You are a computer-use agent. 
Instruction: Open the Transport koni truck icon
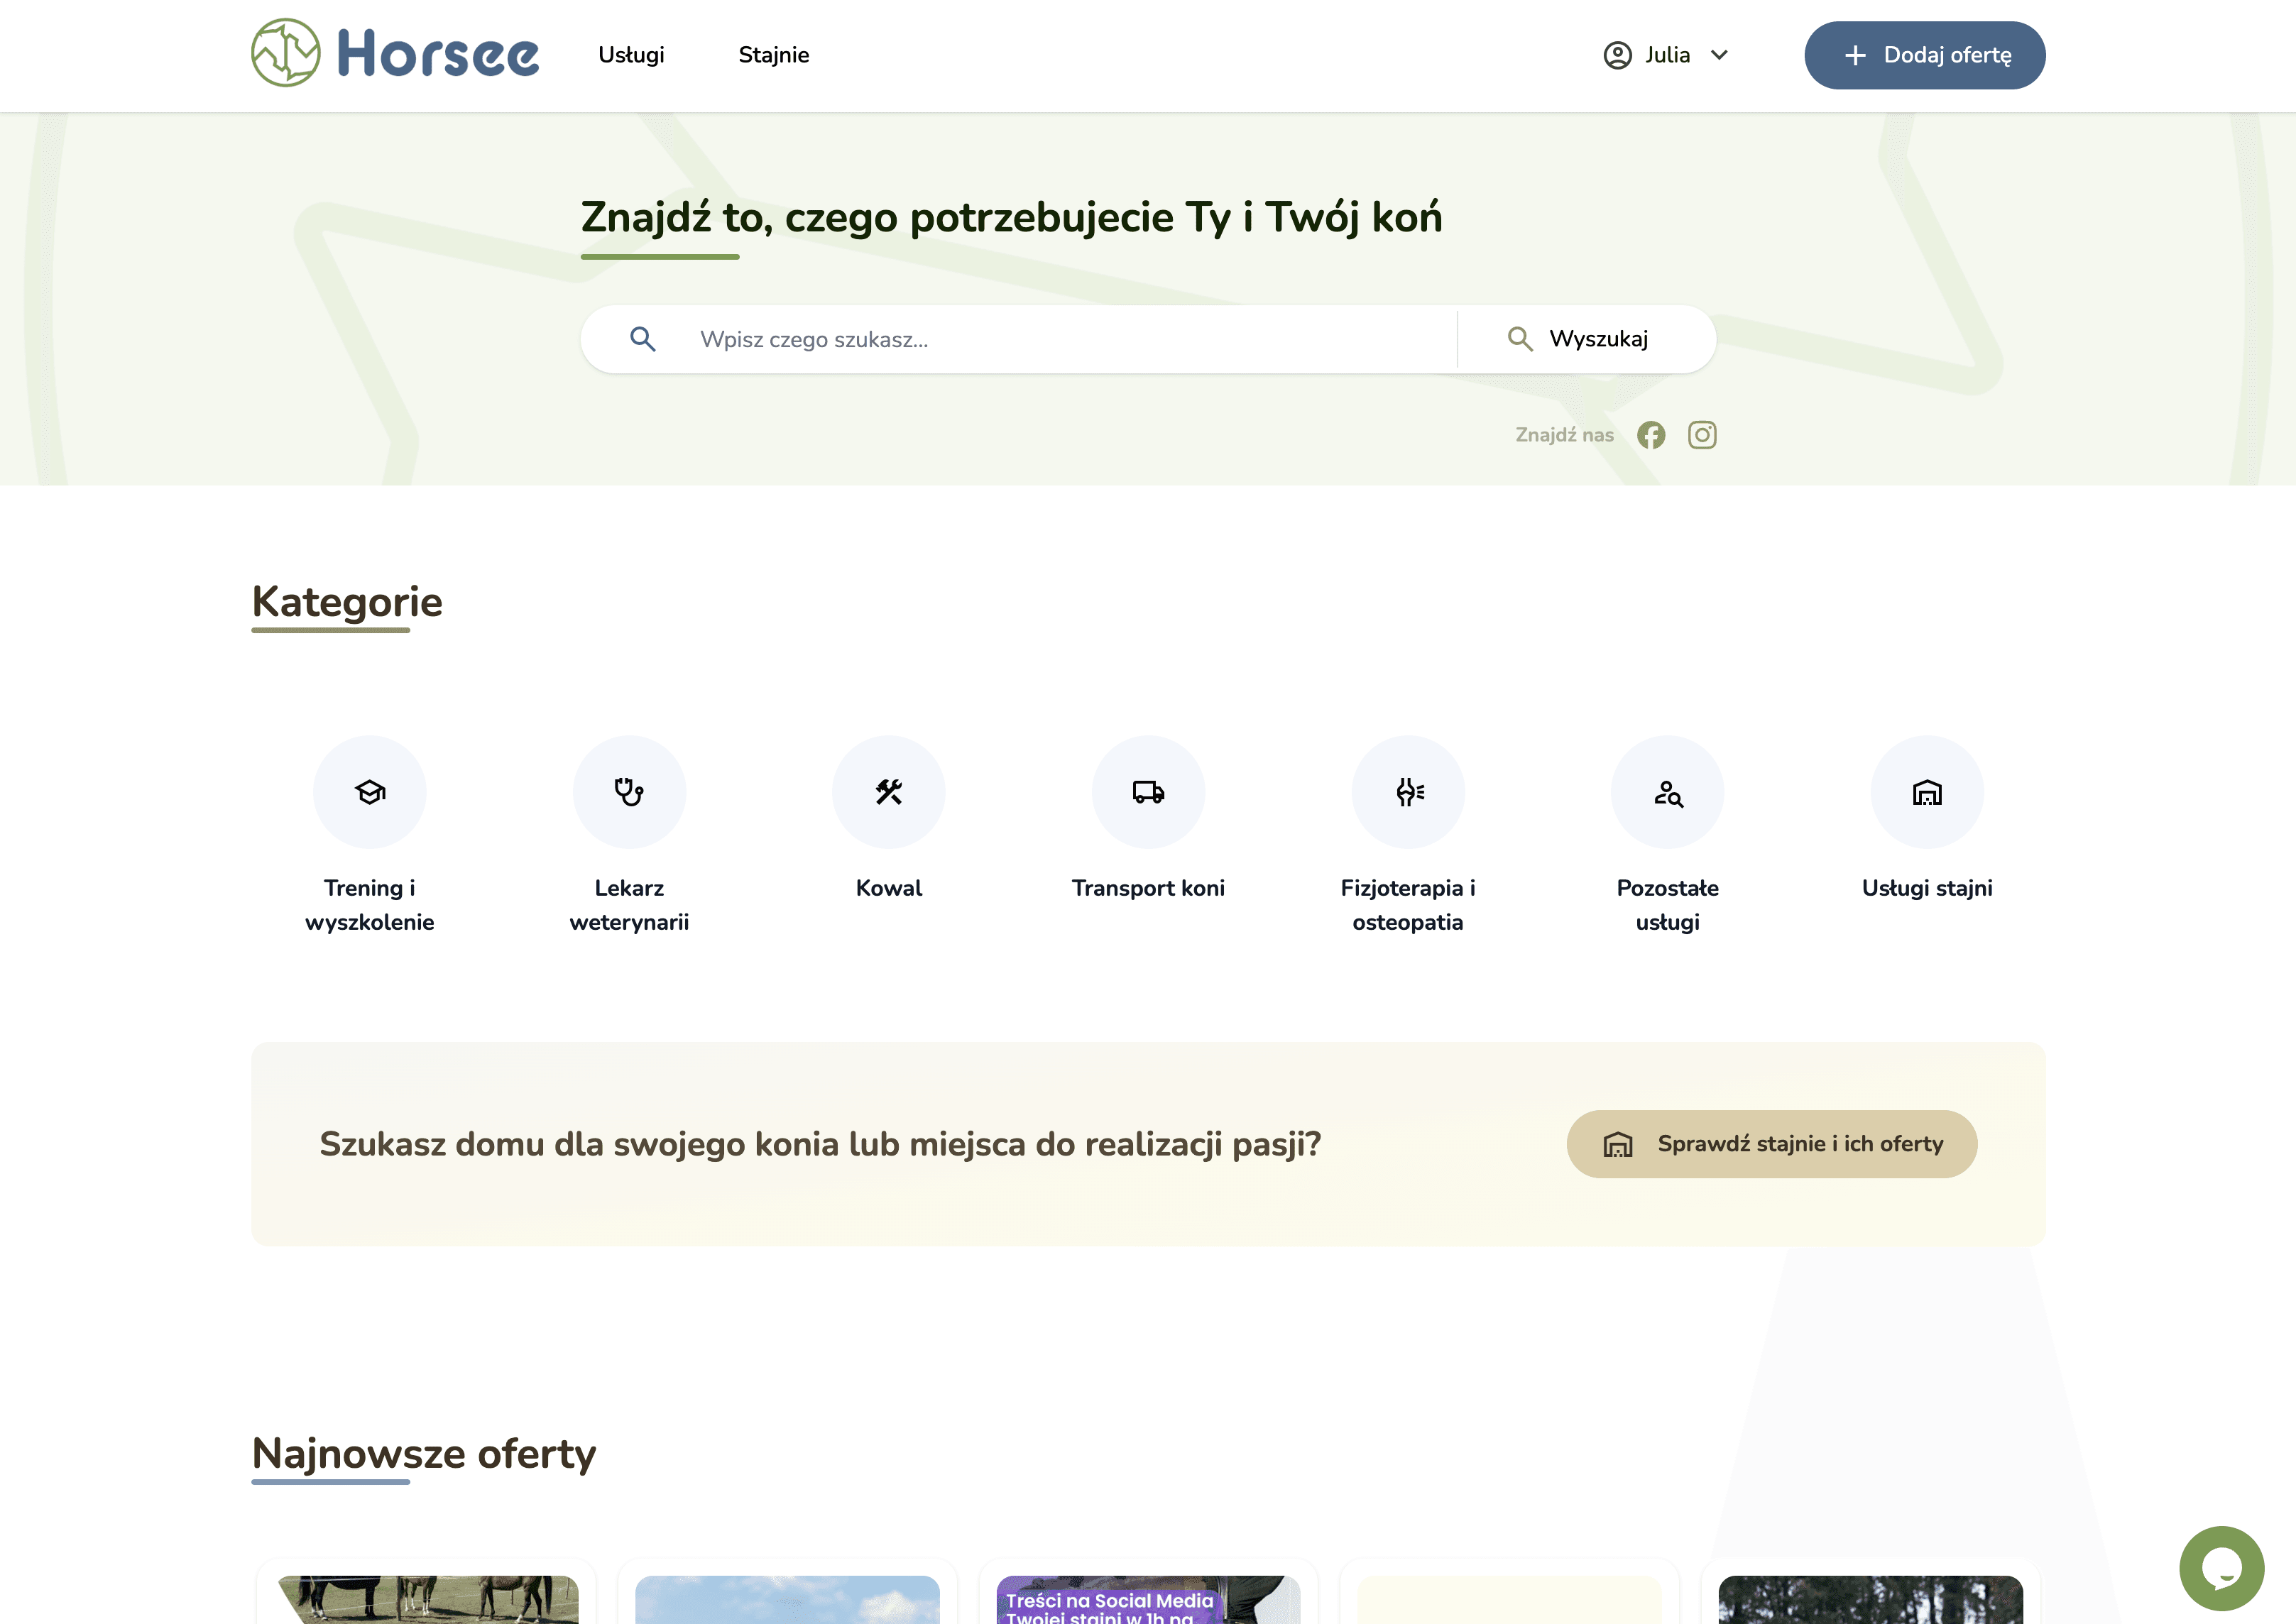(1148, 792)
